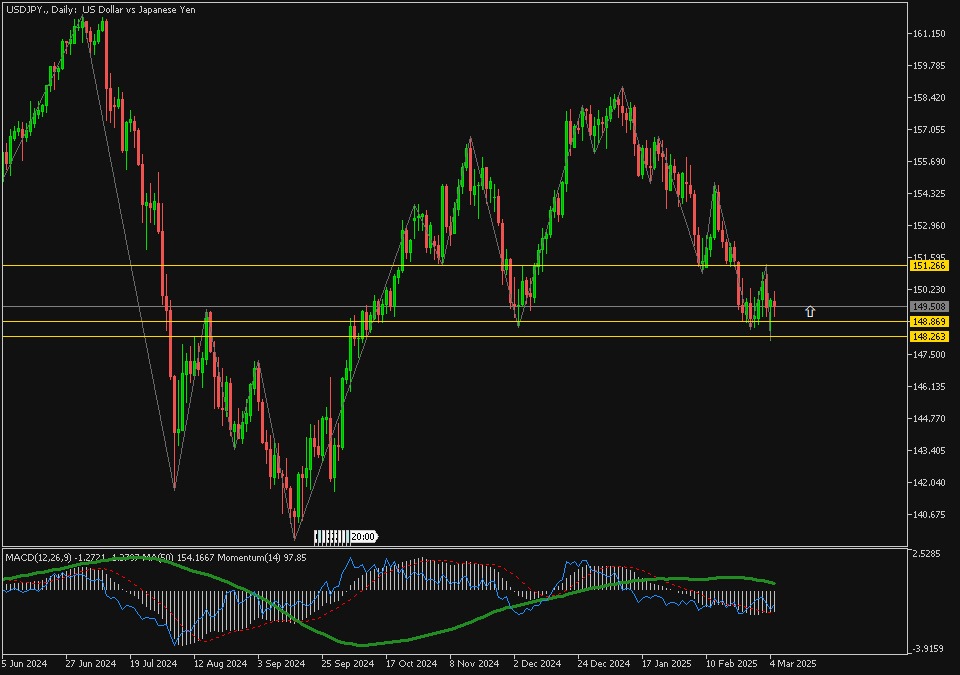The width and height of the screenshot is (960, 675).
Task: Select the up arrow object on chart
Action: pyautogui.click(x=810, y=312)
